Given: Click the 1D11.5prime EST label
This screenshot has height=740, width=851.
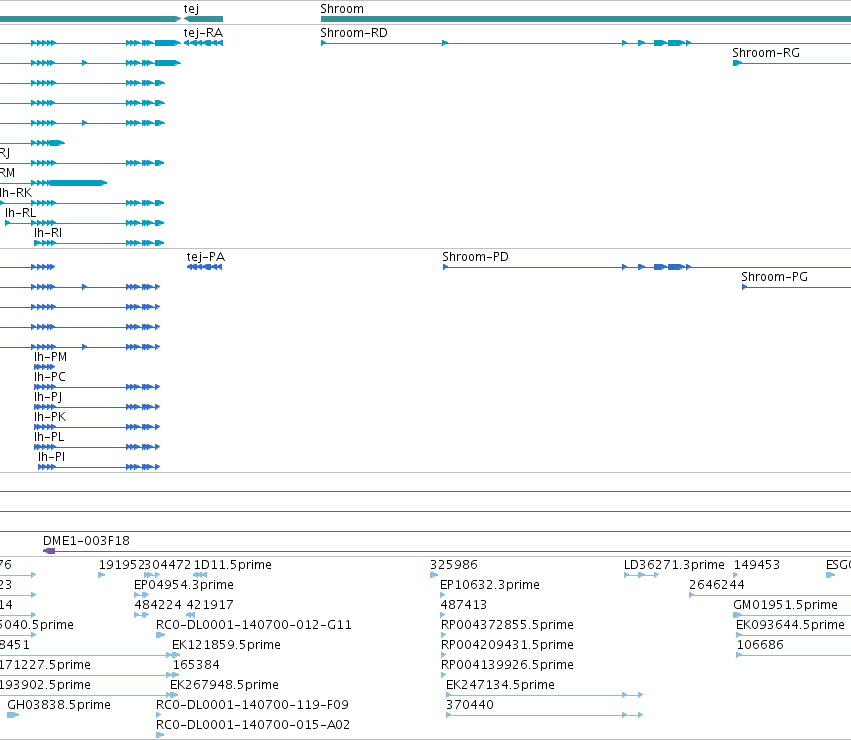Looking at the screenshot, I should pos(233,565).
